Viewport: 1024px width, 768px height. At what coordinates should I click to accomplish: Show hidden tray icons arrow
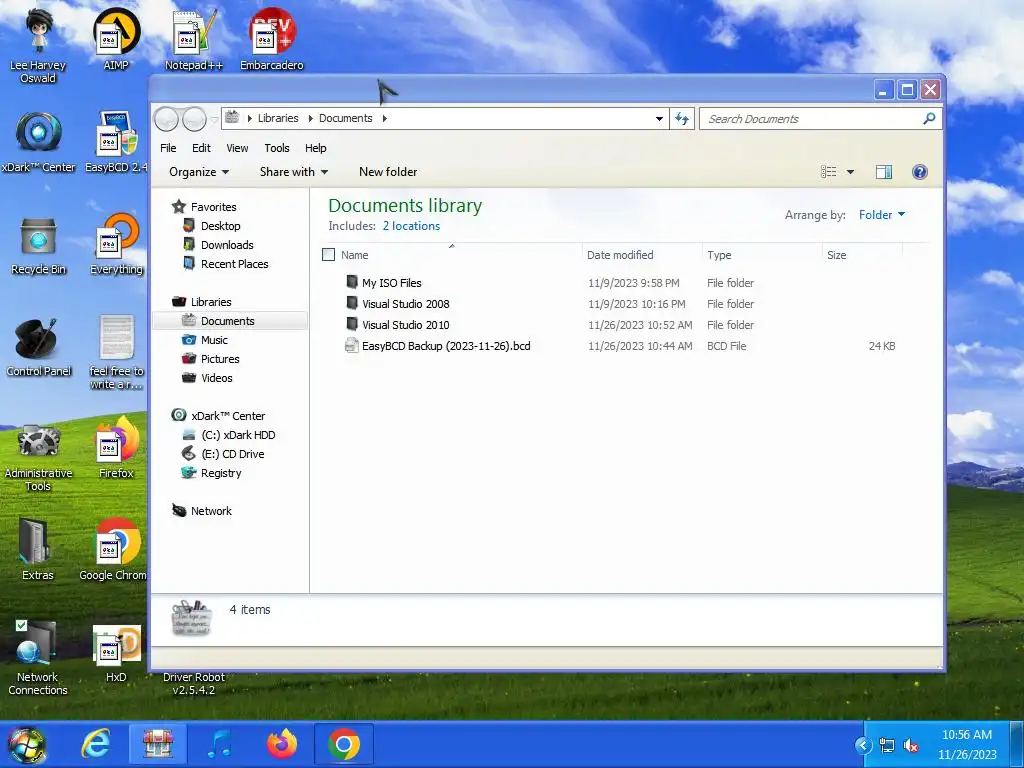pyautogui.click(x=863, y=745)
